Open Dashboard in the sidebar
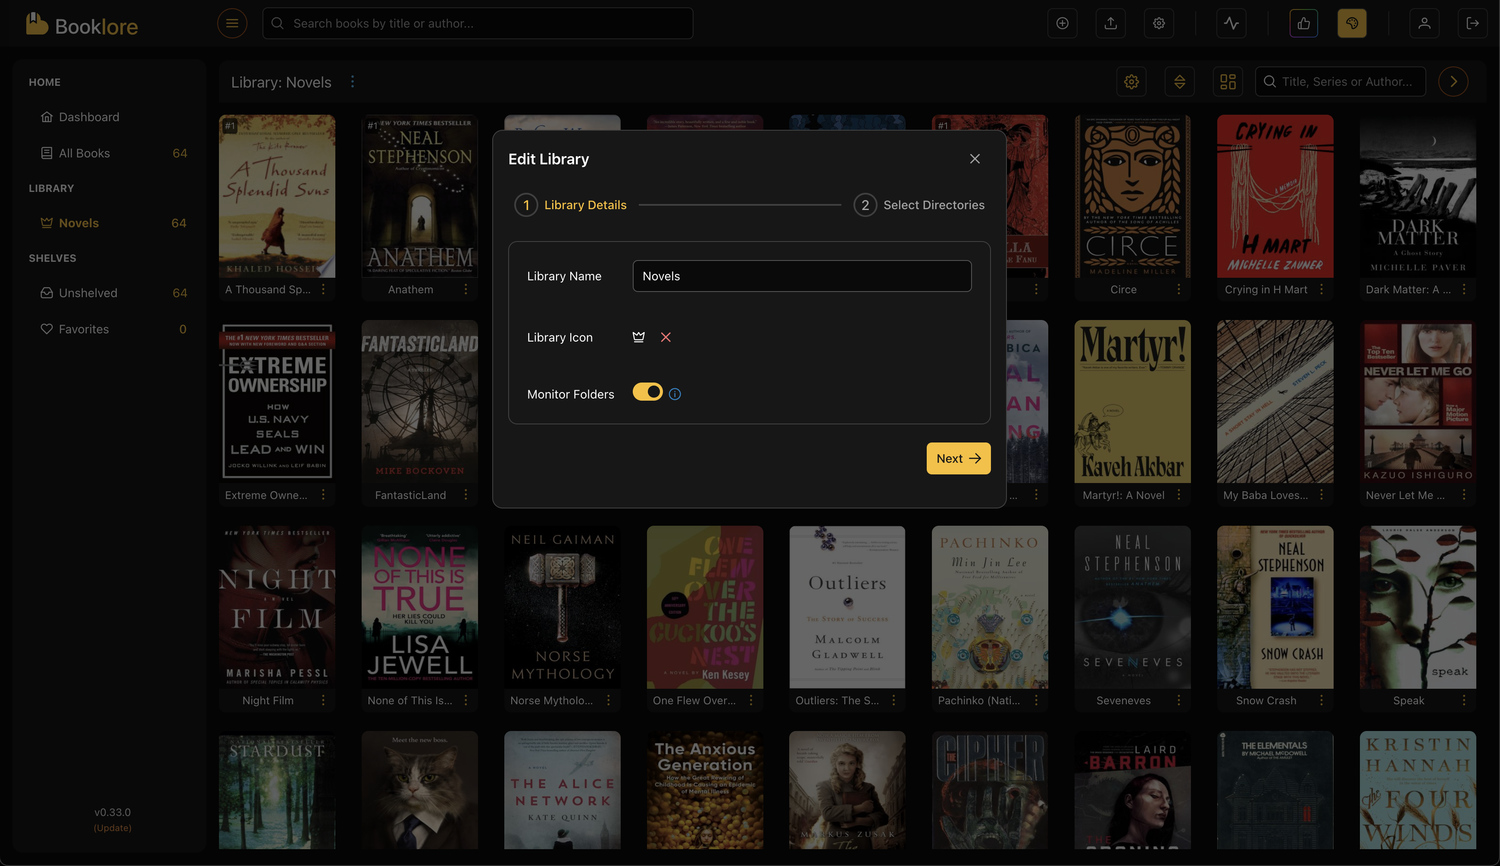 (x=89, y=117)
